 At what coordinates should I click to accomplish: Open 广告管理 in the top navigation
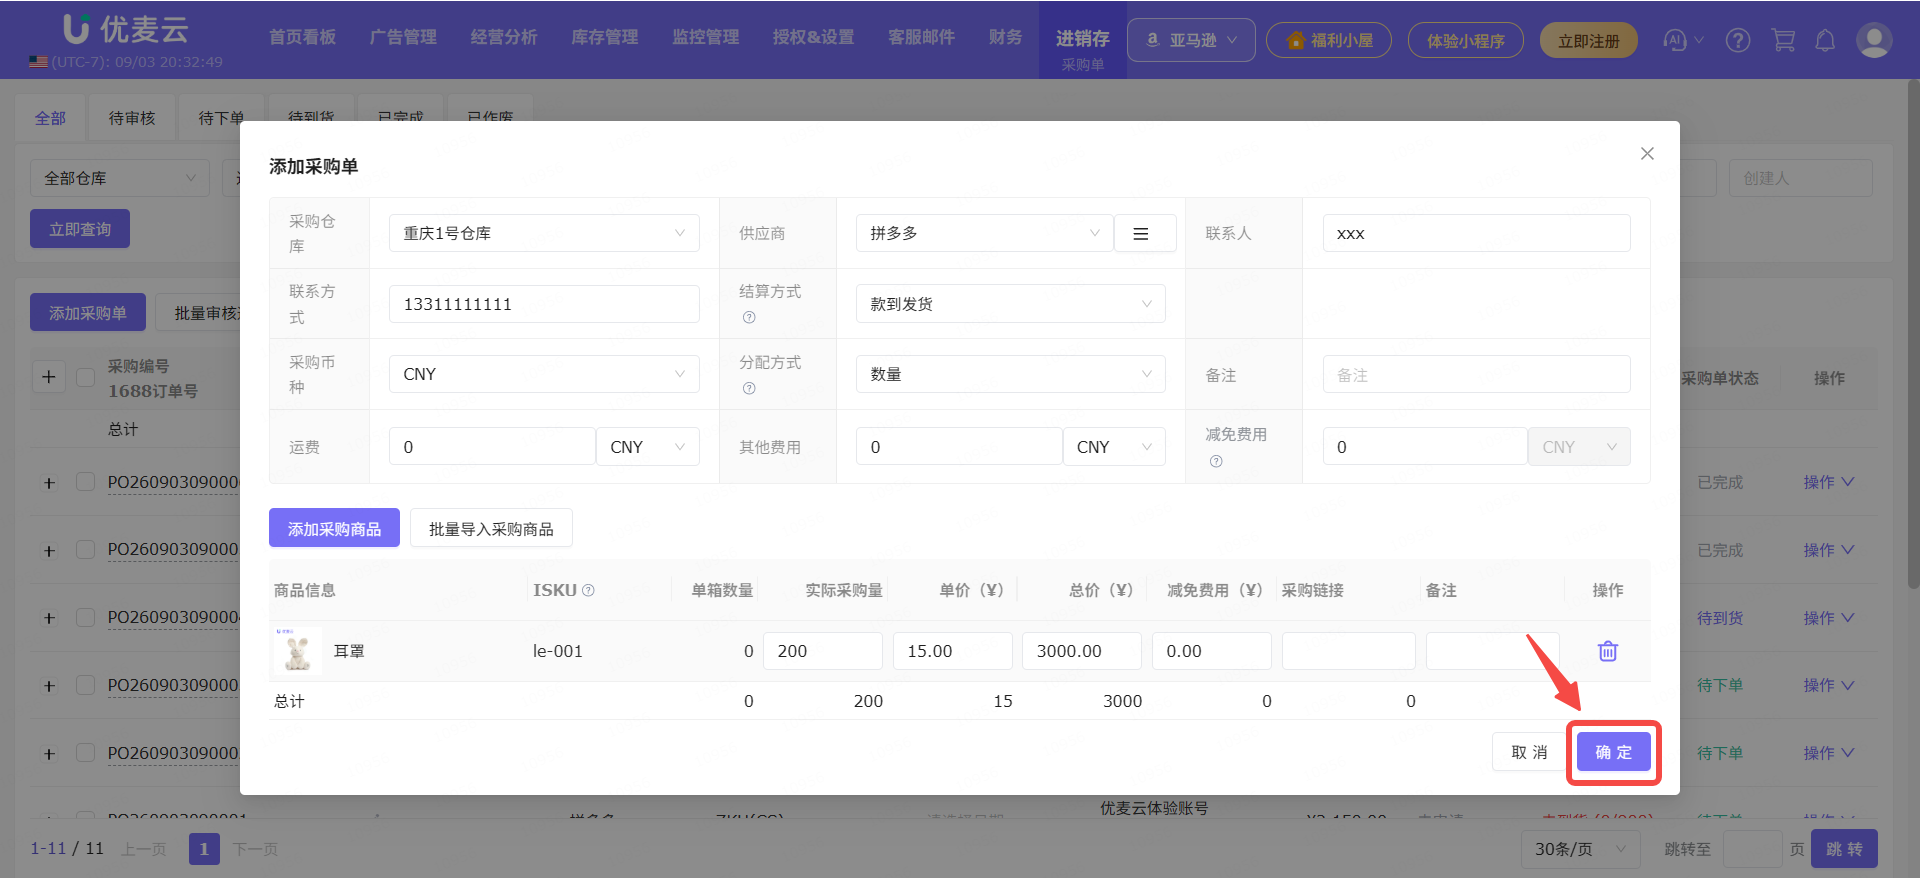(x=403, y=37)
